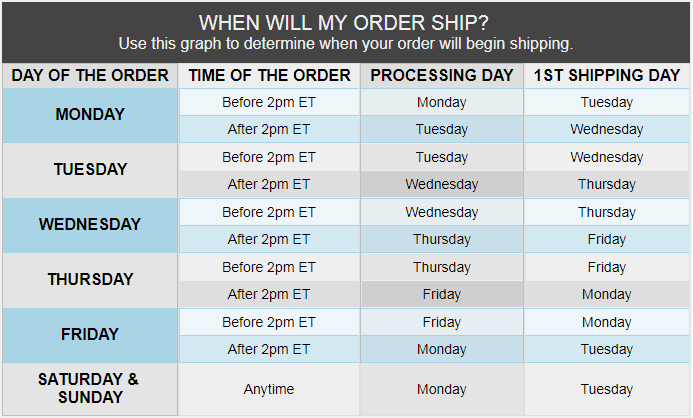The image size is (693, 418).
Task: Select "After 2pm ET" in the Wednesday row
Action: coord(269,239)
